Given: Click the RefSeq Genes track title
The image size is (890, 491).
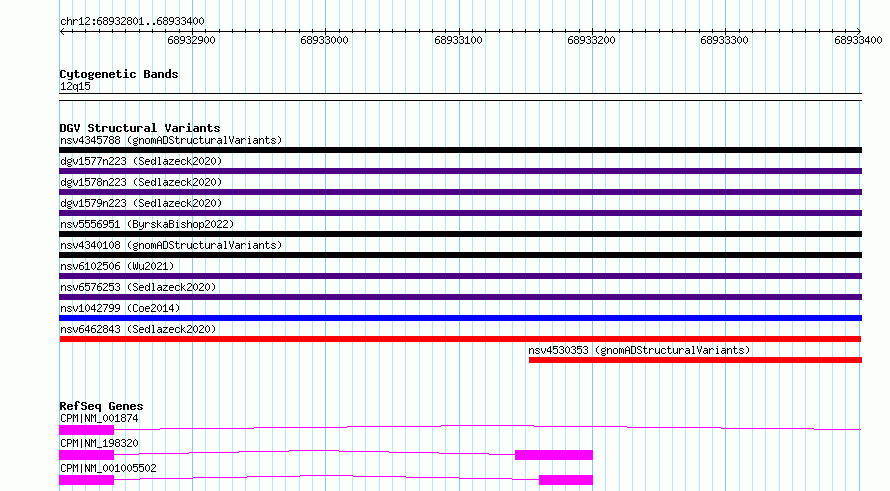Looking at the screenshot, I should click(101, 406).
